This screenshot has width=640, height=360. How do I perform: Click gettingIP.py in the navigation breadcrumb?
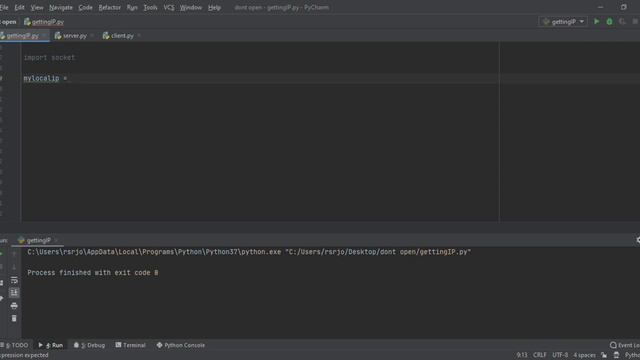pyautogui.click(x=44, y=22)
